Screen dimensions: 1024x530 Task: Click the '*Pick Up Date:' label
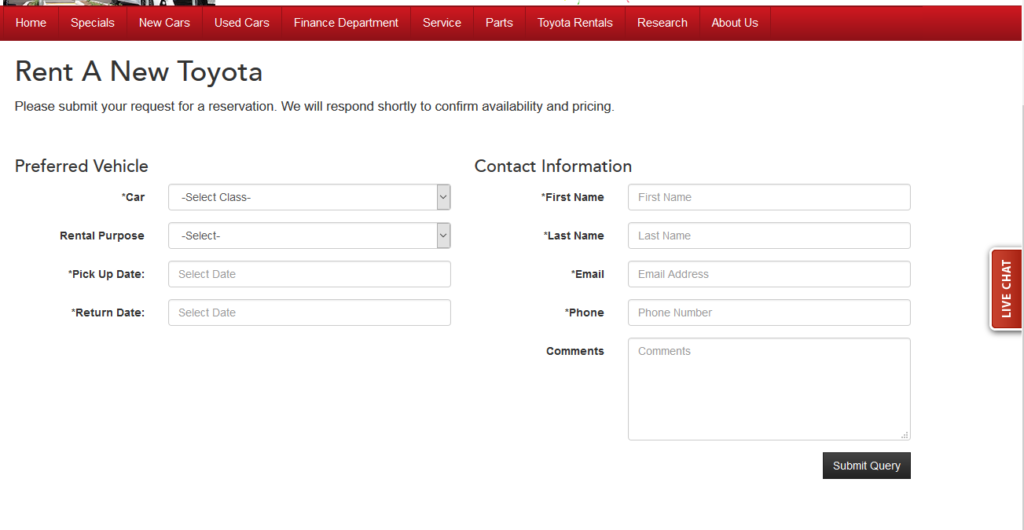pyautogui.click(x=106, y=274)
